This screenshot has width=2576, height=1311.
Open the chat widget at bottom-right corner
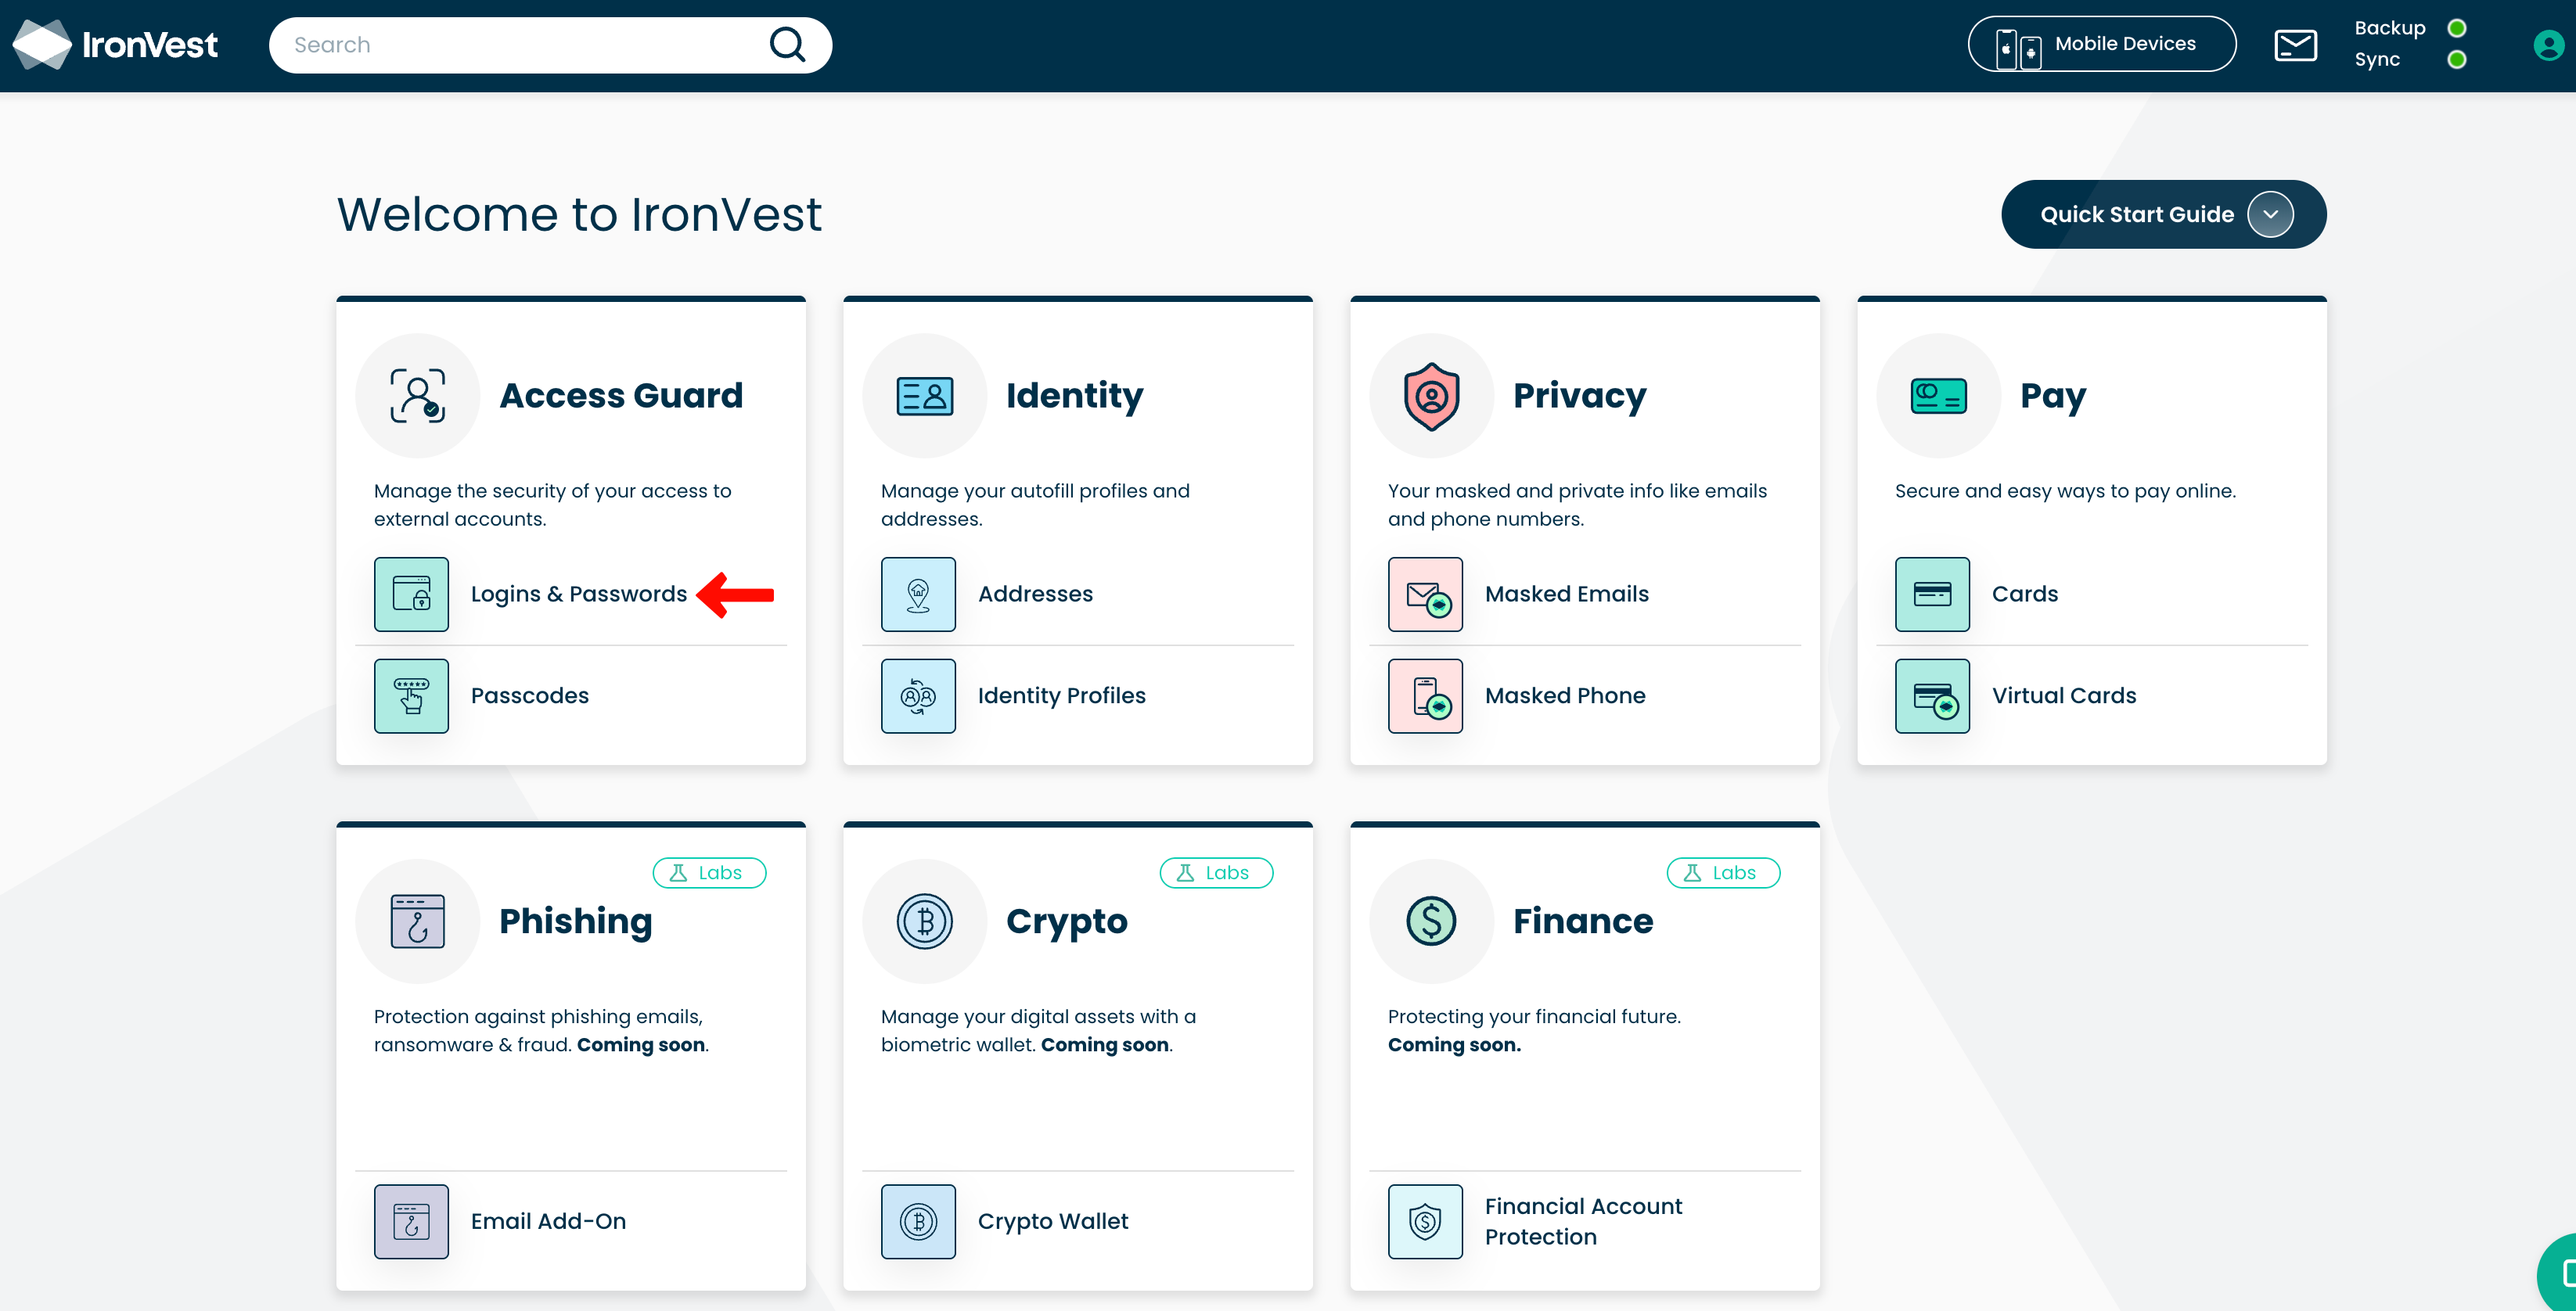(x=2558, y=1274)
